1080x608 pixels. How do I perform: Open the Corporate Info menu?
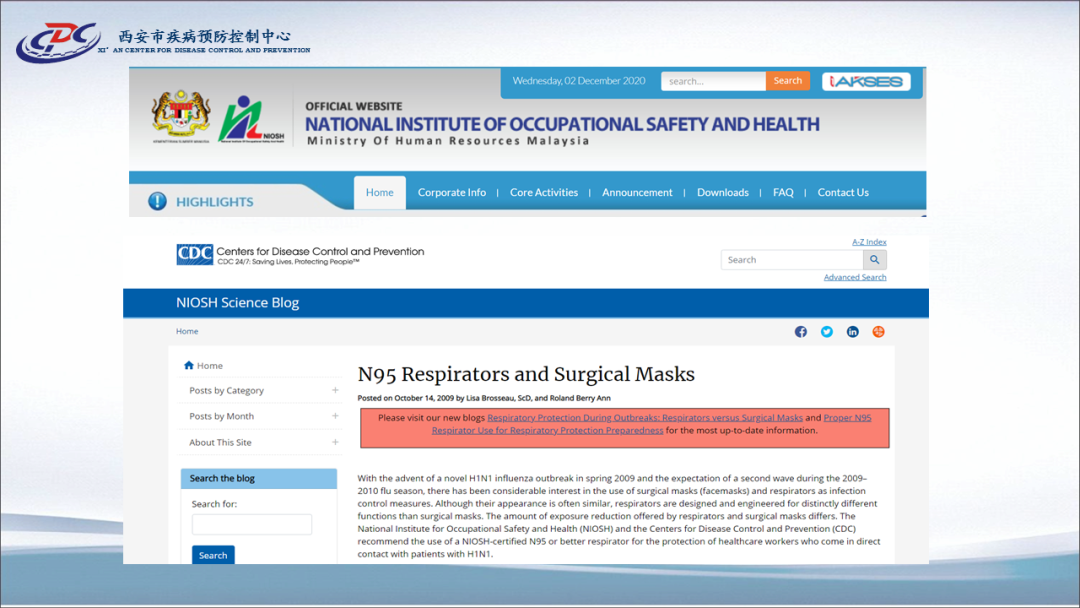point(452,193)
